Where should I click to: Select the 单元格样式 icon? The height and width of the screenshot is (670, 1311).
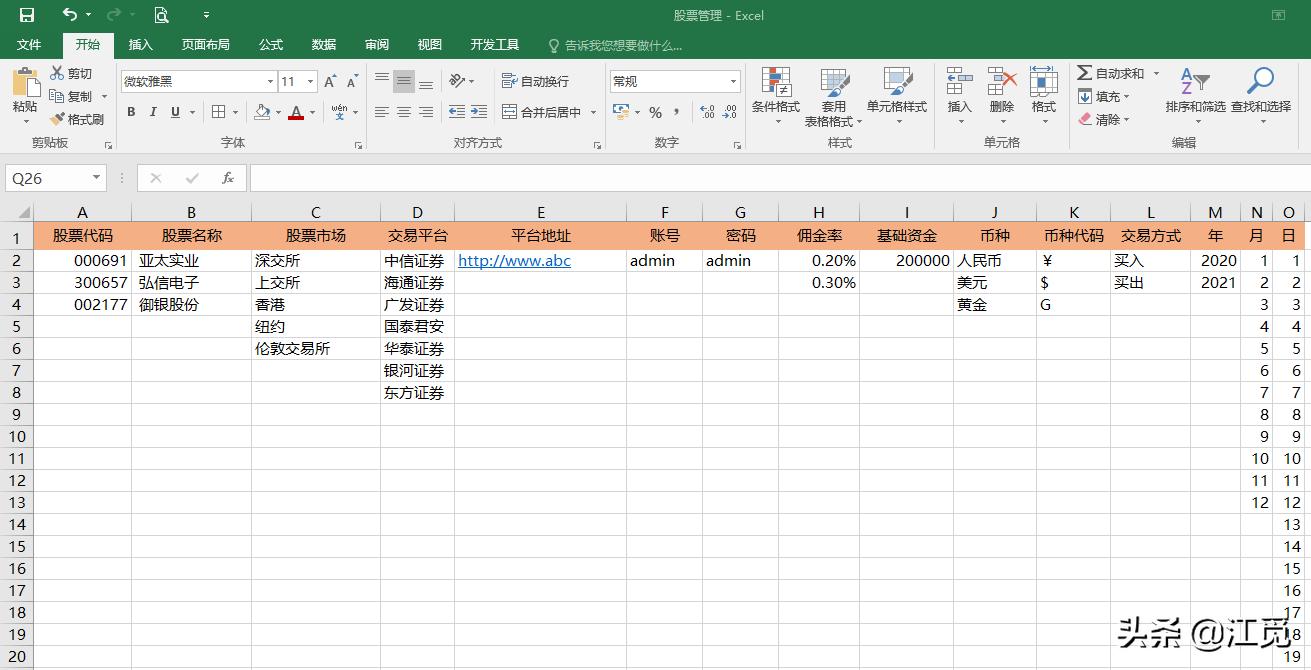895,97
